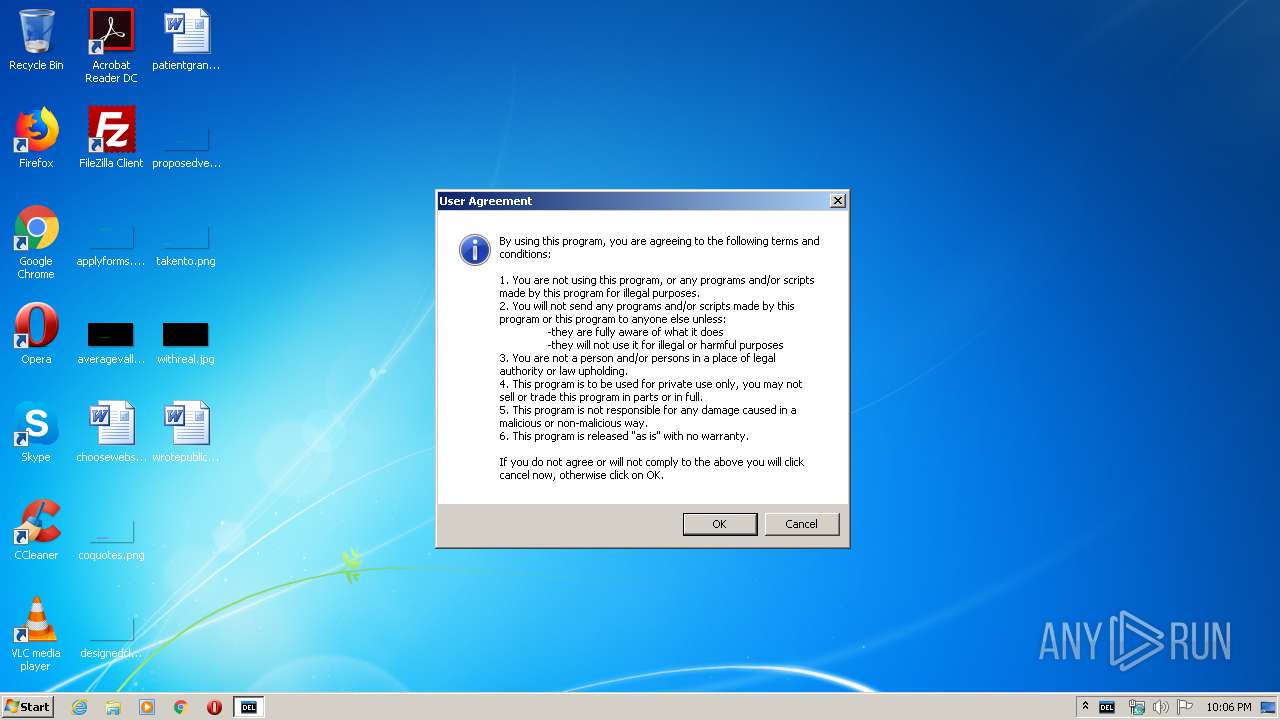Open the volume control tray icon
The image size is (1280, 720).
(1161, 707)
